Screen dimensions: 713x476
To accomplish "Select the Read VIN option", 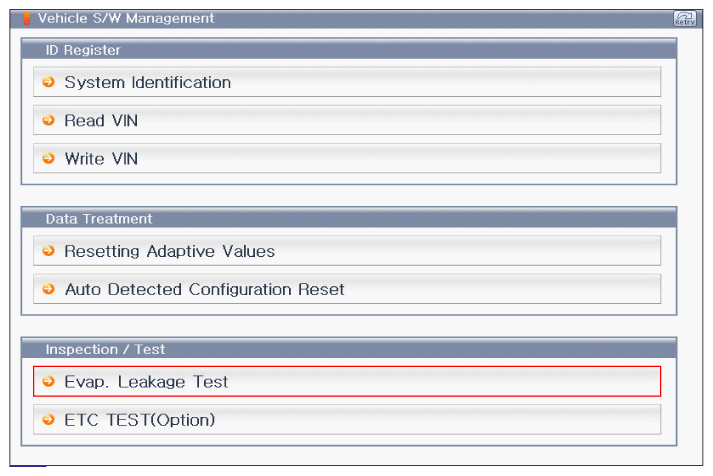I will pos(101,120).
